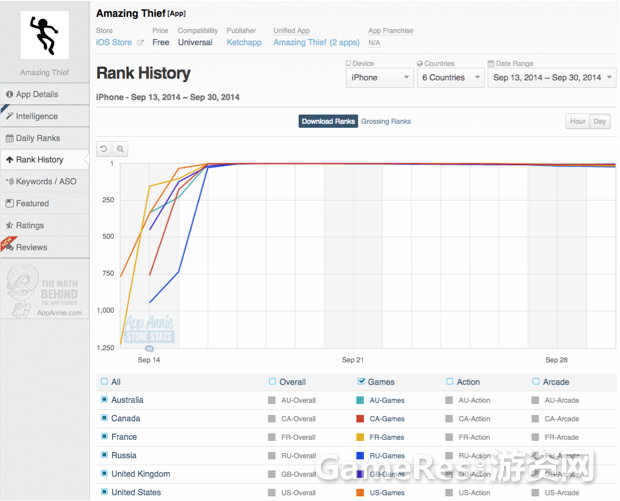This screenshot has width=620, height=501.
Task: Click the FR-Games yellow color swatch
Action: pyautogui.click(x=360, y=437)
